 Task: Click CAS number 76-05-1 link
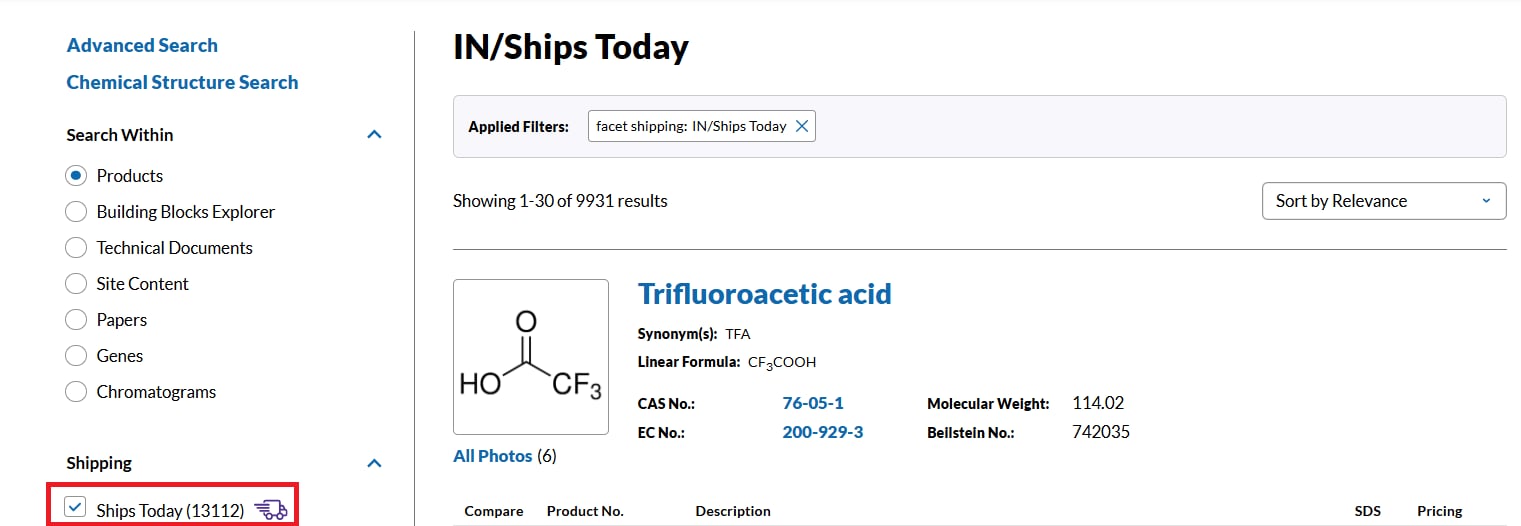[813, 403]
